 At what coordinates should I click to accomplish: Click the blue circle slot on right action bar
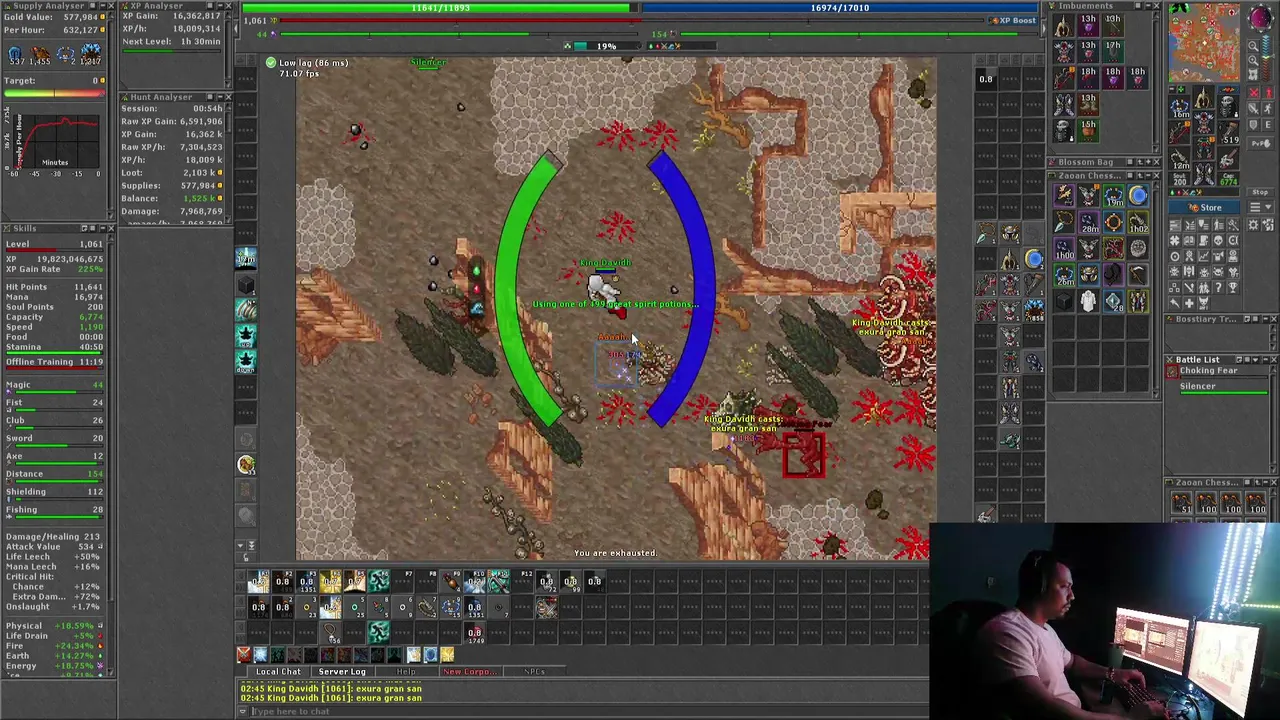pyautogui.click(x=1034, y=260)
